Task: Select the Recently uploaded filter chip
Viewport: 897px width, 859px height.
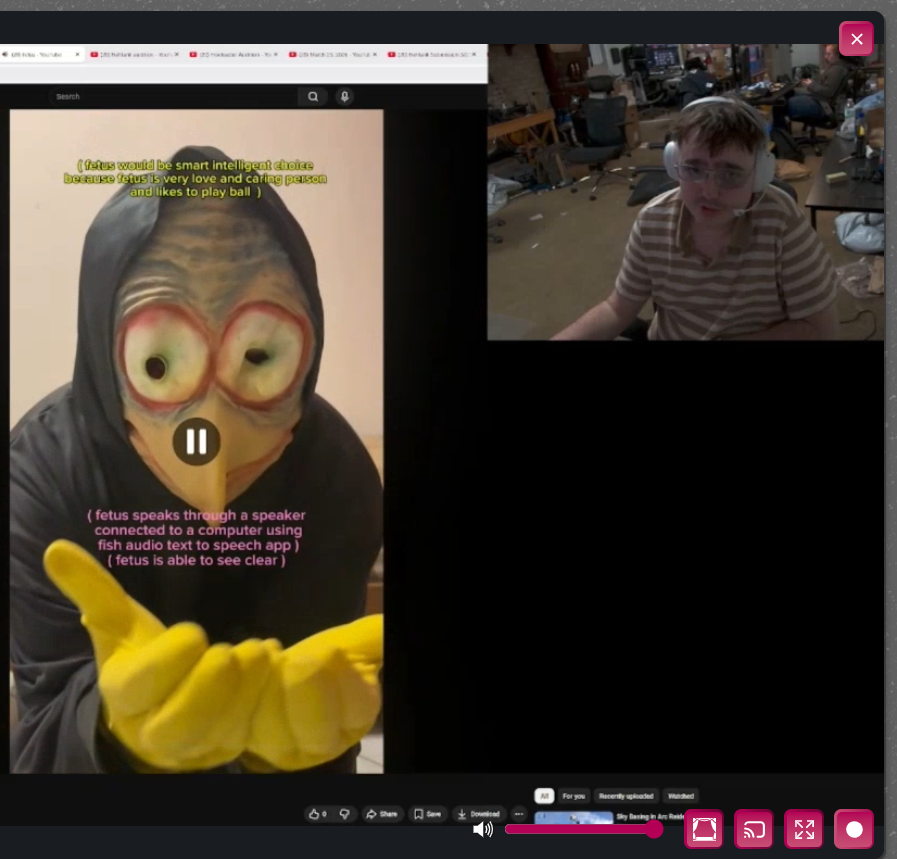Action: click(x=626, y=796)
